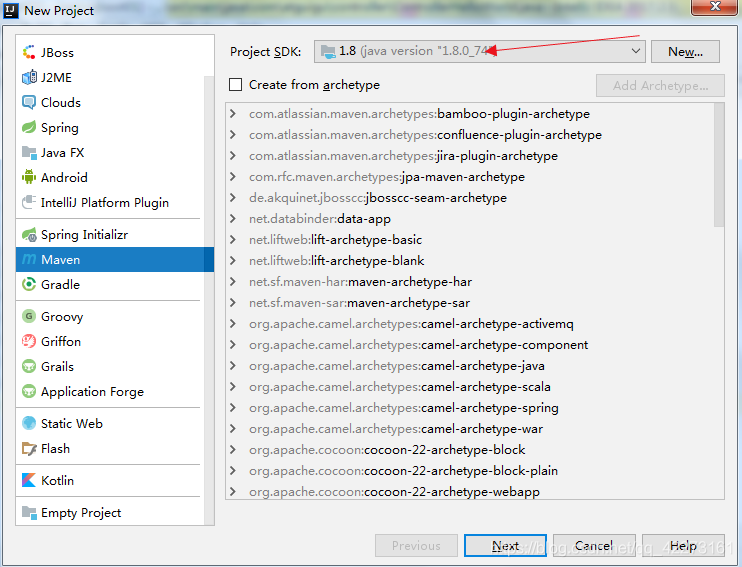Click the Static Web globe icon
Image resolution: width=742 pixels, height=567 pixels.
coord(29,423)
